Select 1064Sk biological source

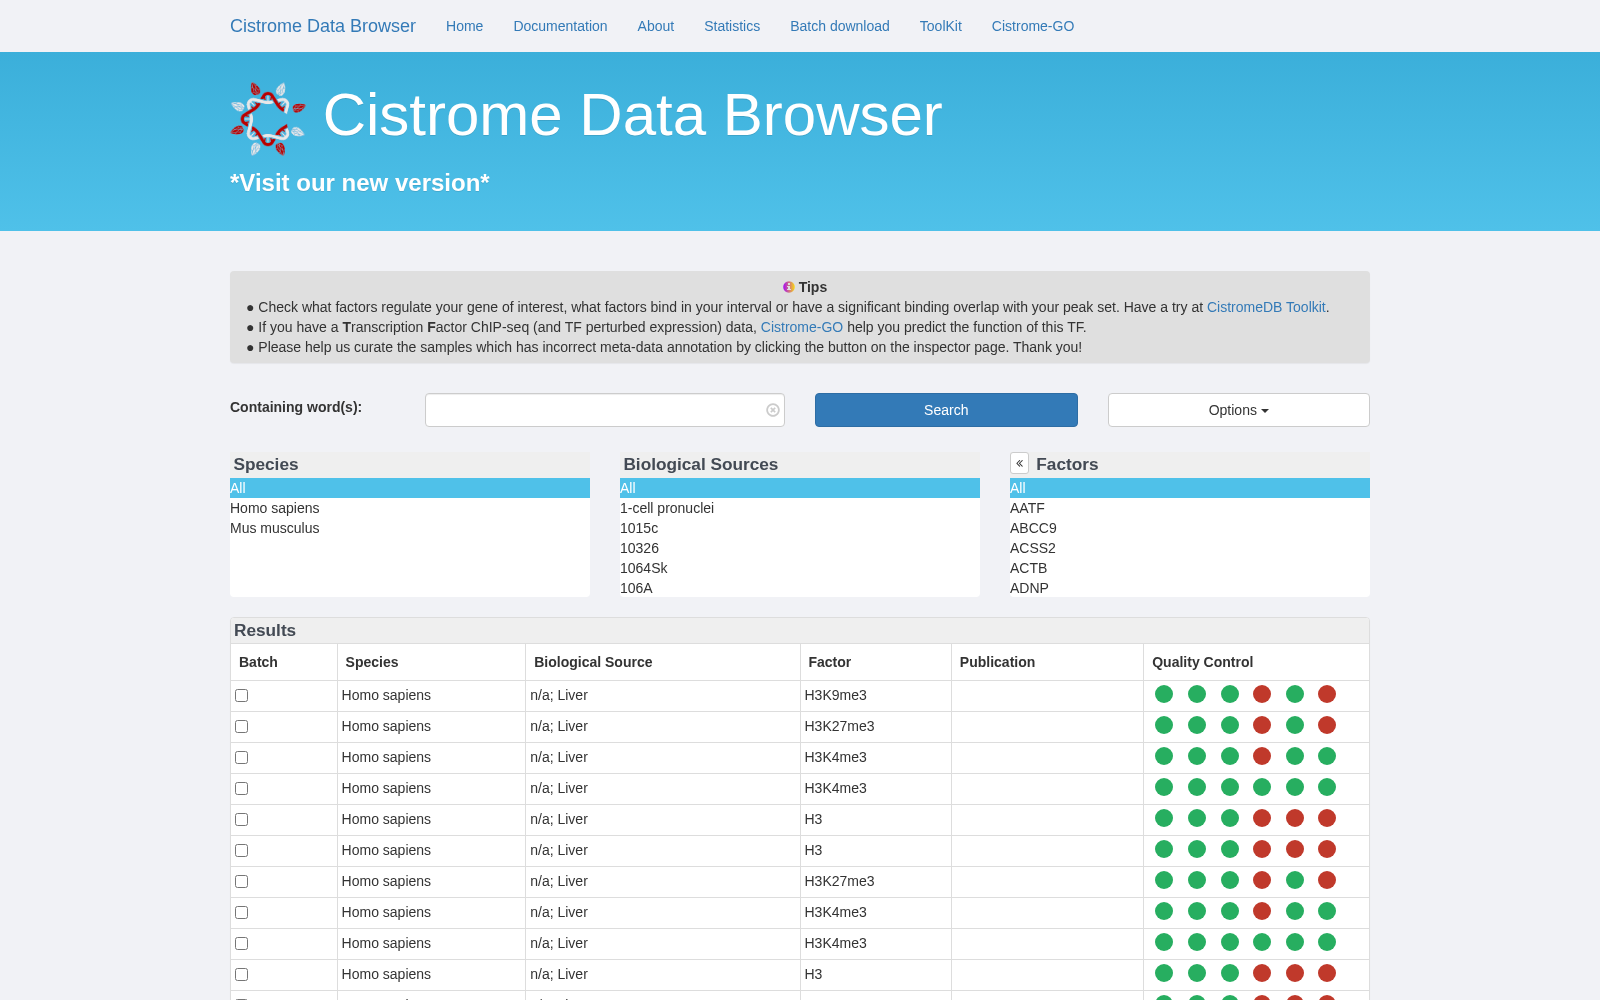coord(800,568)
